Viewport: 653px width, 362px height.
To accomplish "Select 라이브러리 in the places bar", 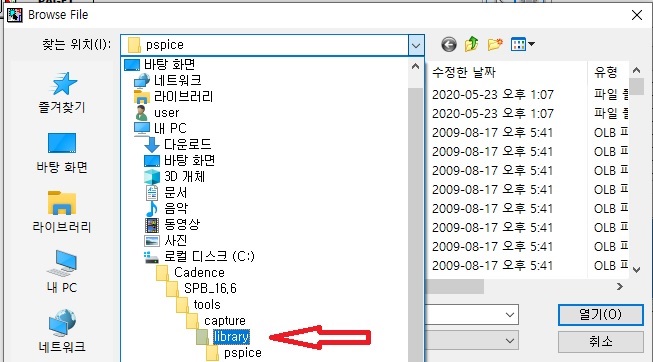I will pyautogui.click(x=62, y=212).
